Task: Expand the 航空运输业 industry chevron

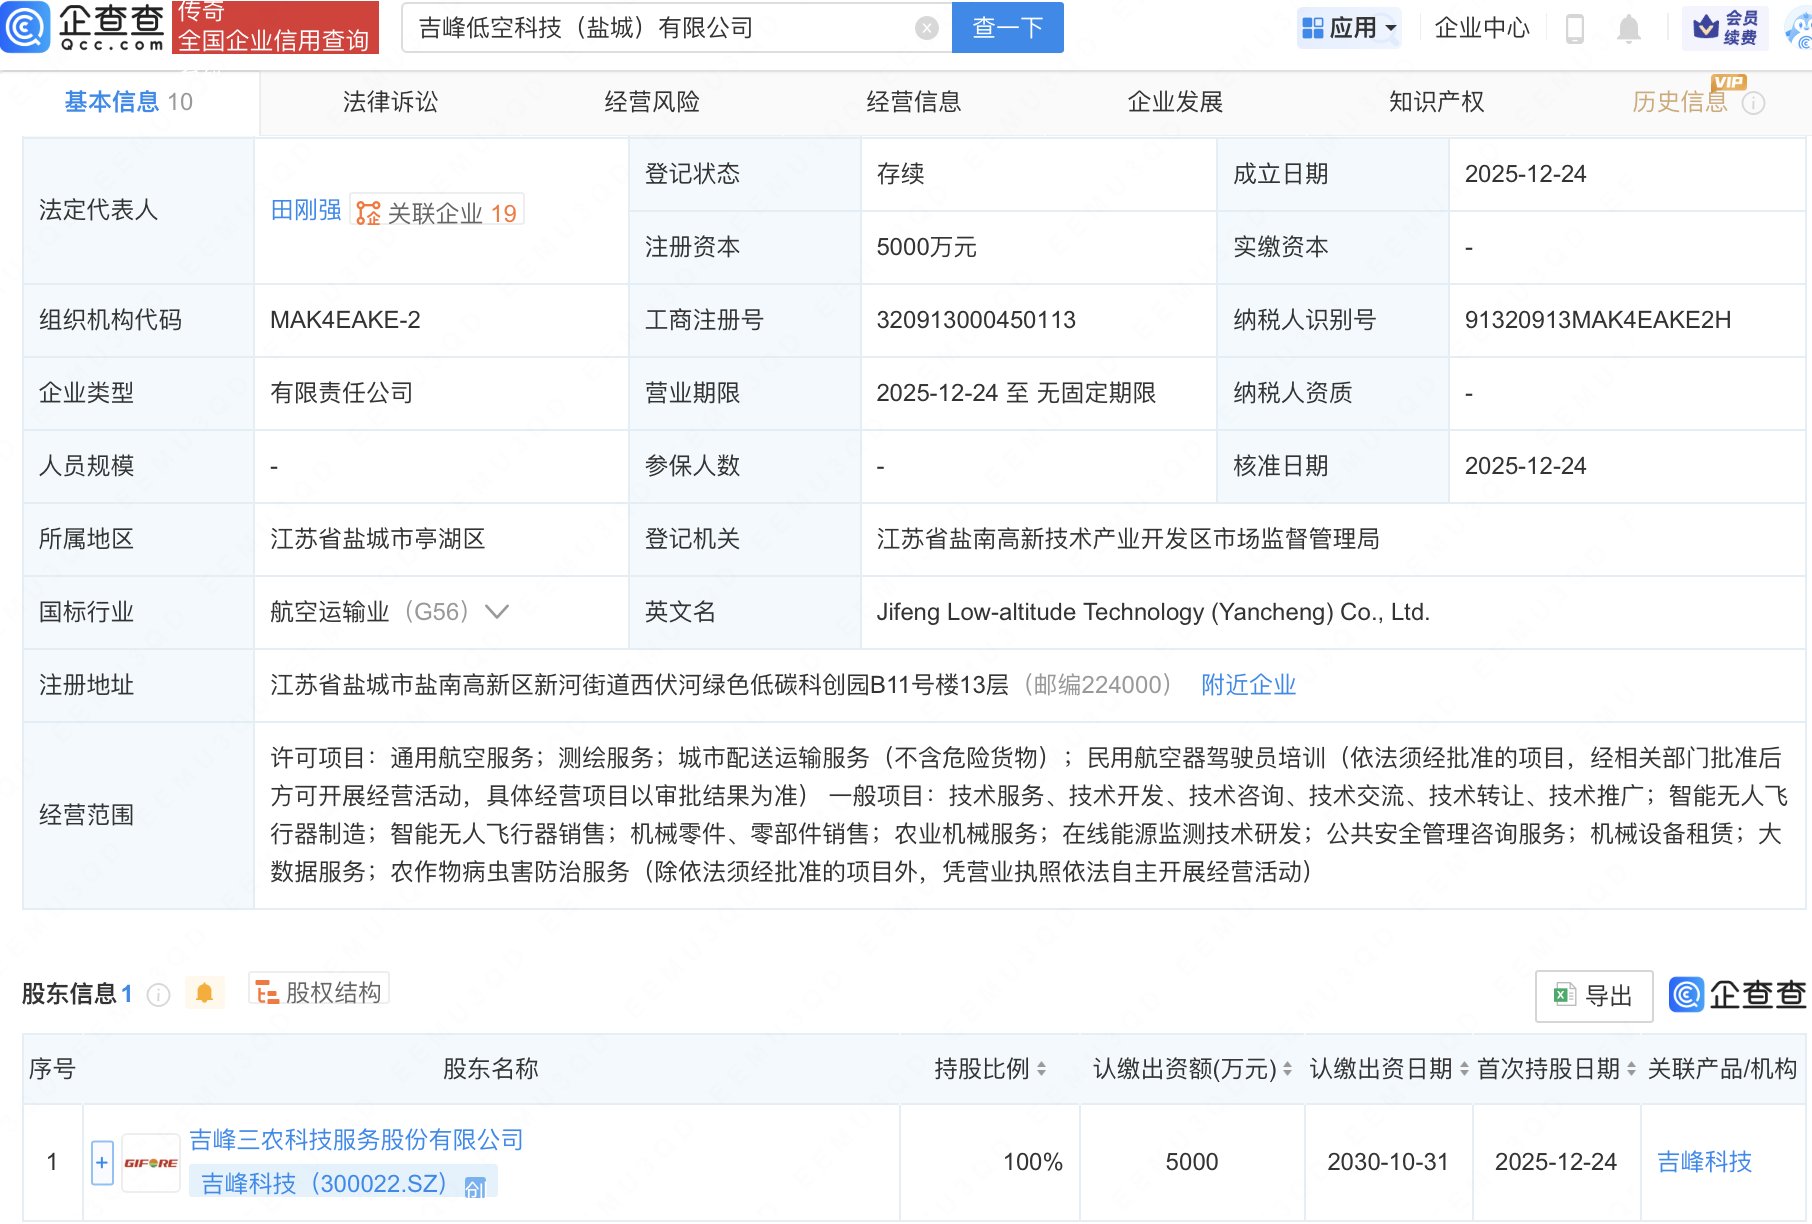Action: click(x=497, y=612)
